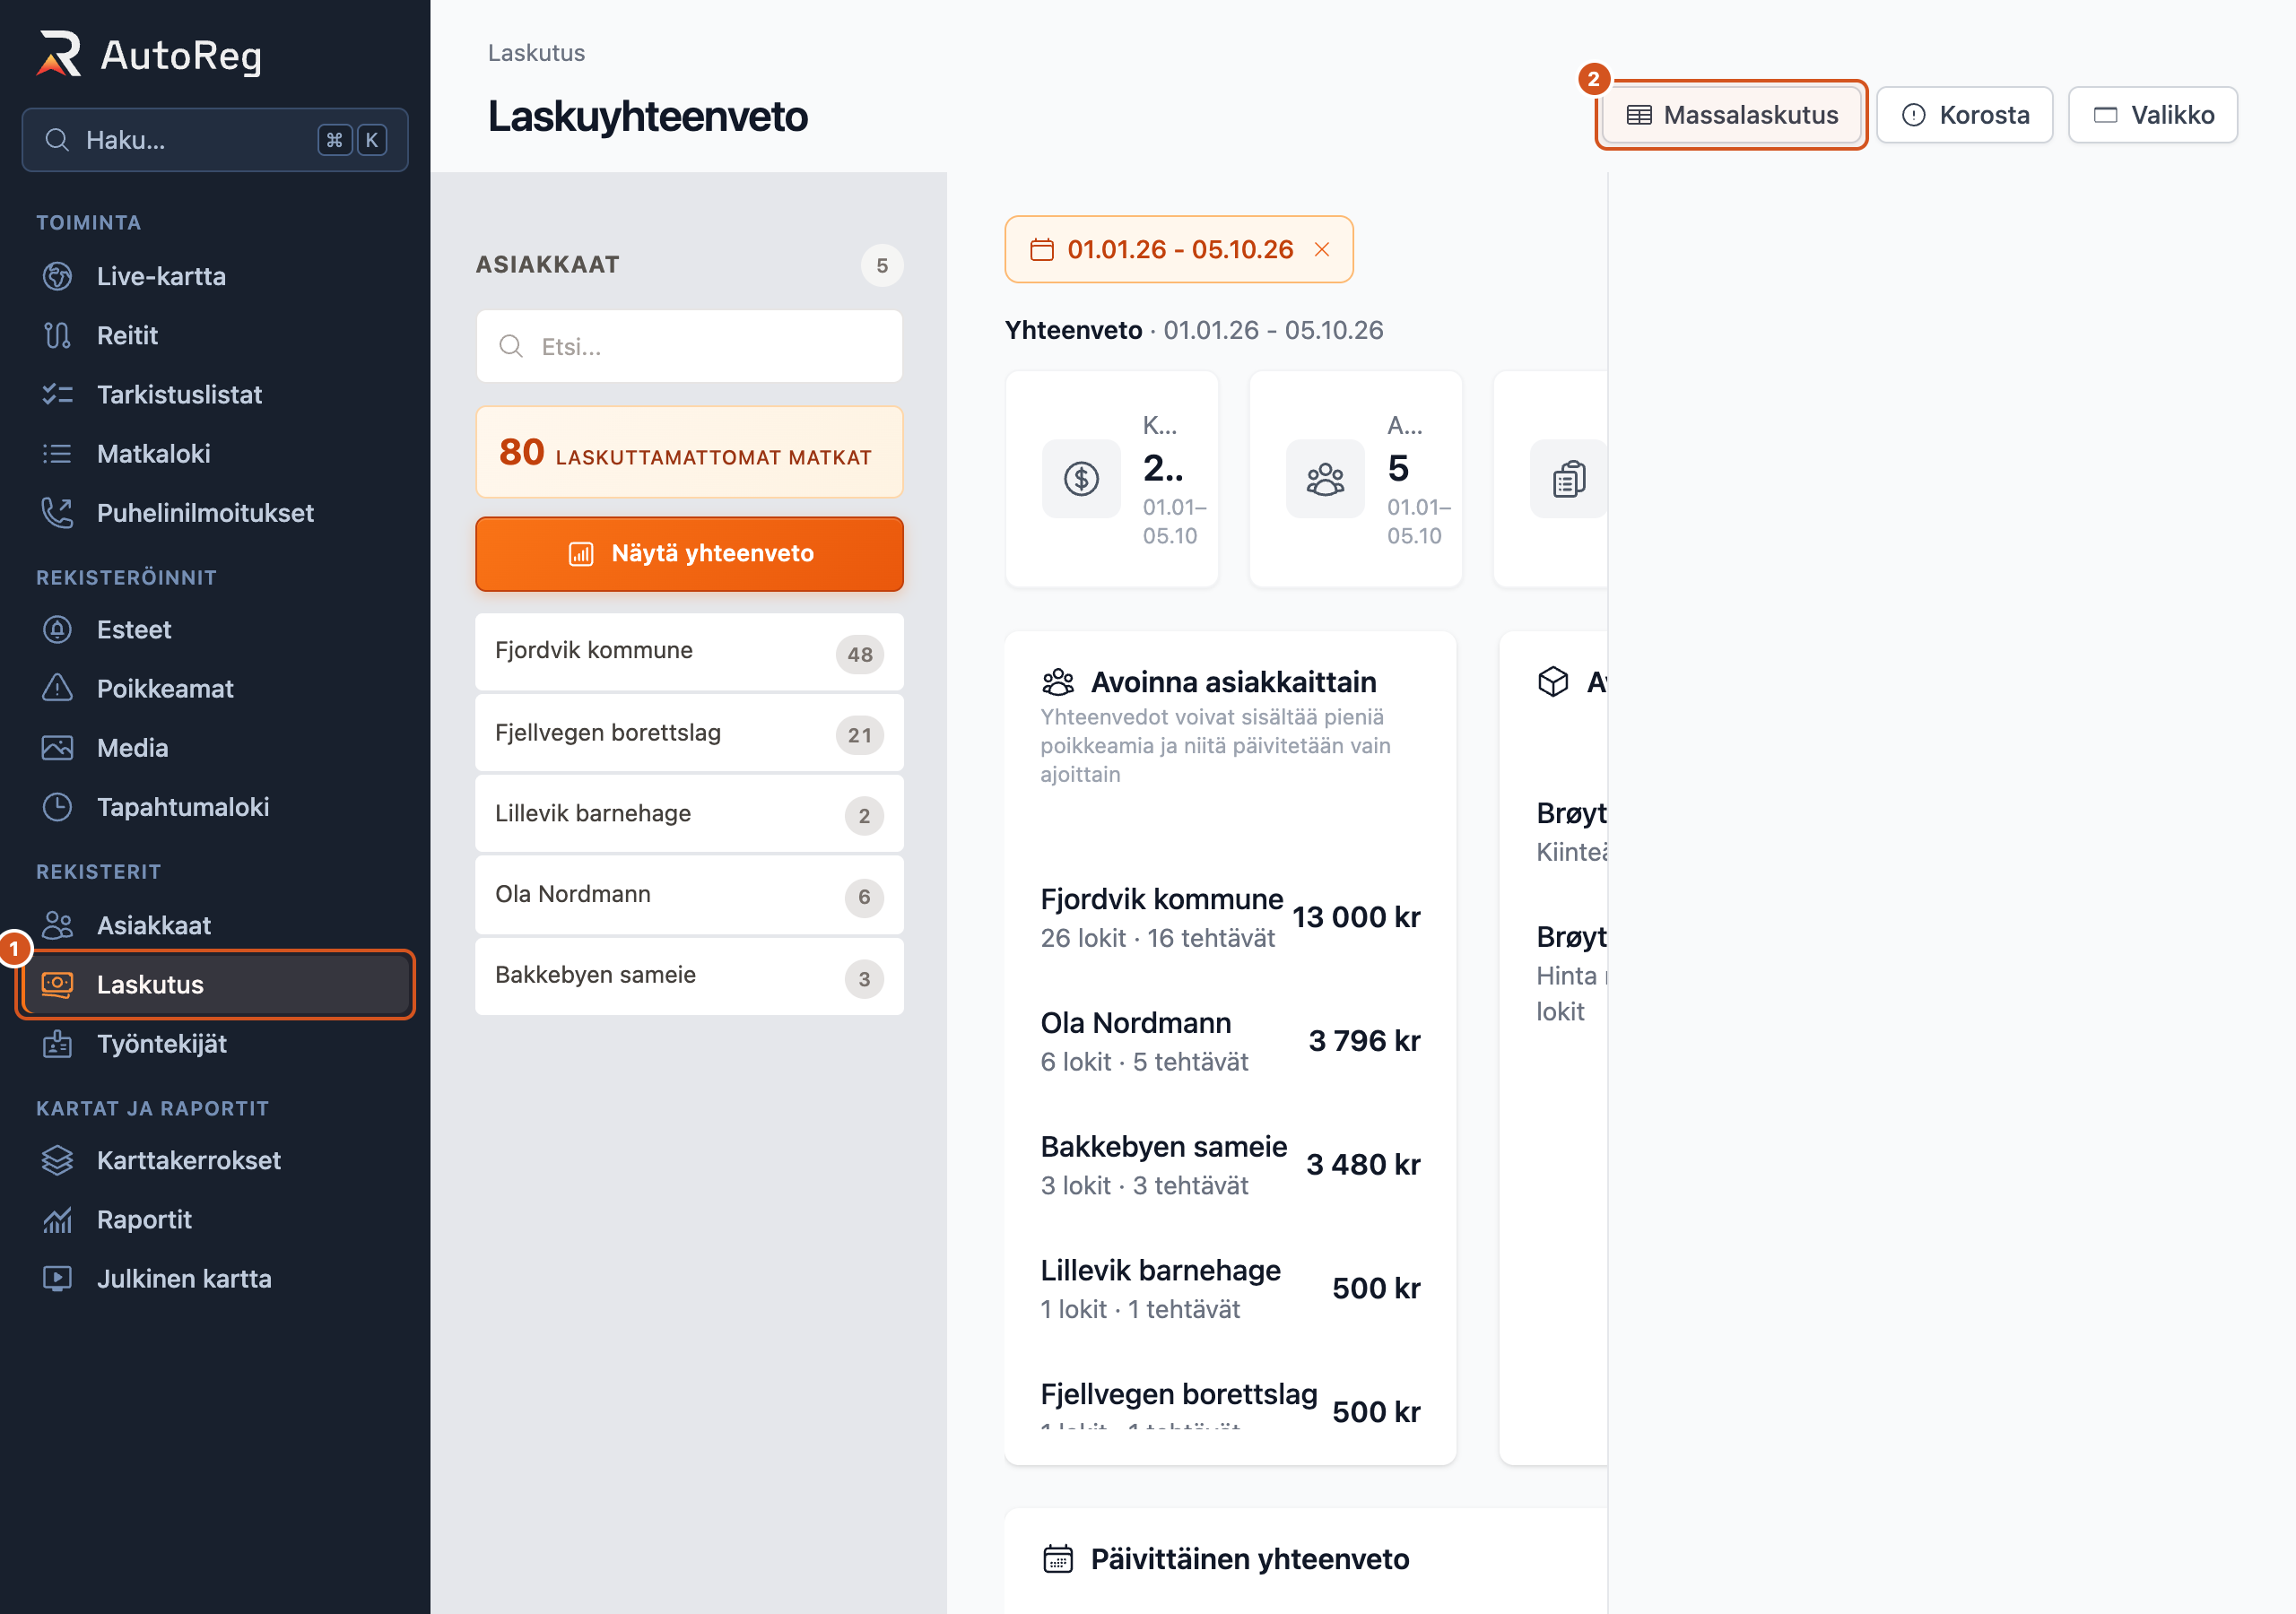Click the people group summary card icon
2296x1614 pixels.
(x=1325, y=479)
